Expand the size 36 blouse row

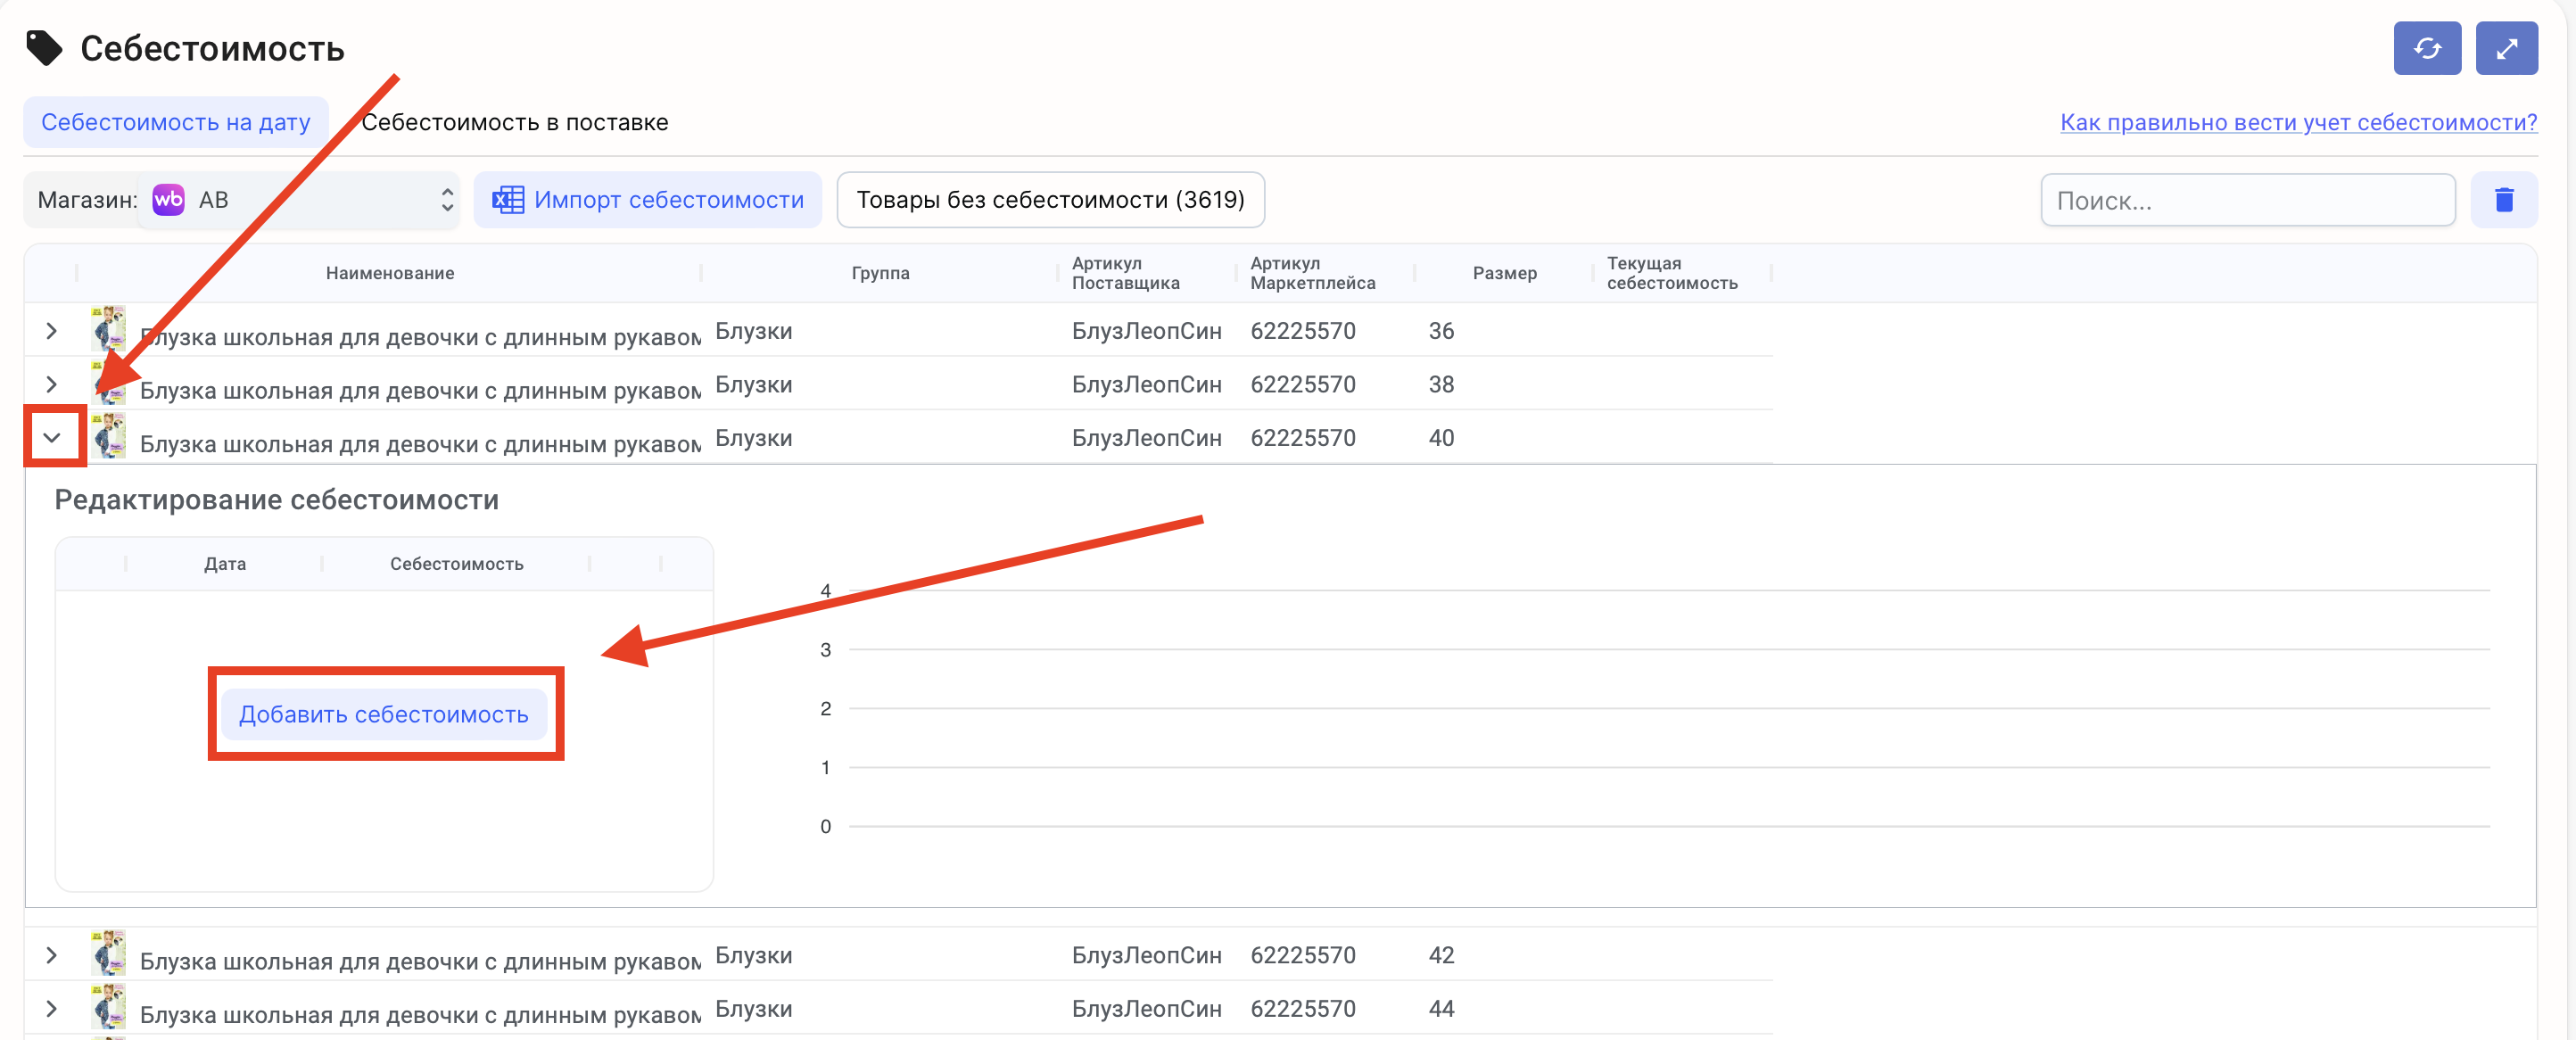click(52, 331)
